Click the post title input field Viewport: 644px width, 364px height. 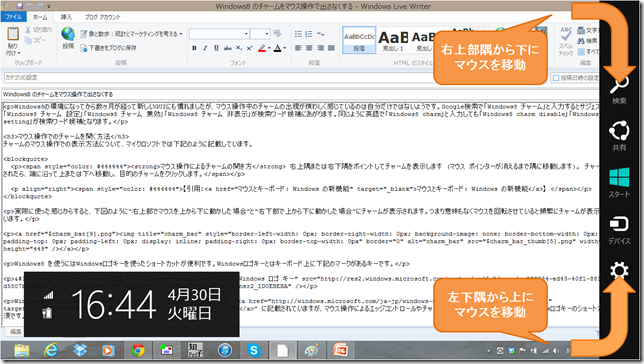300,94
